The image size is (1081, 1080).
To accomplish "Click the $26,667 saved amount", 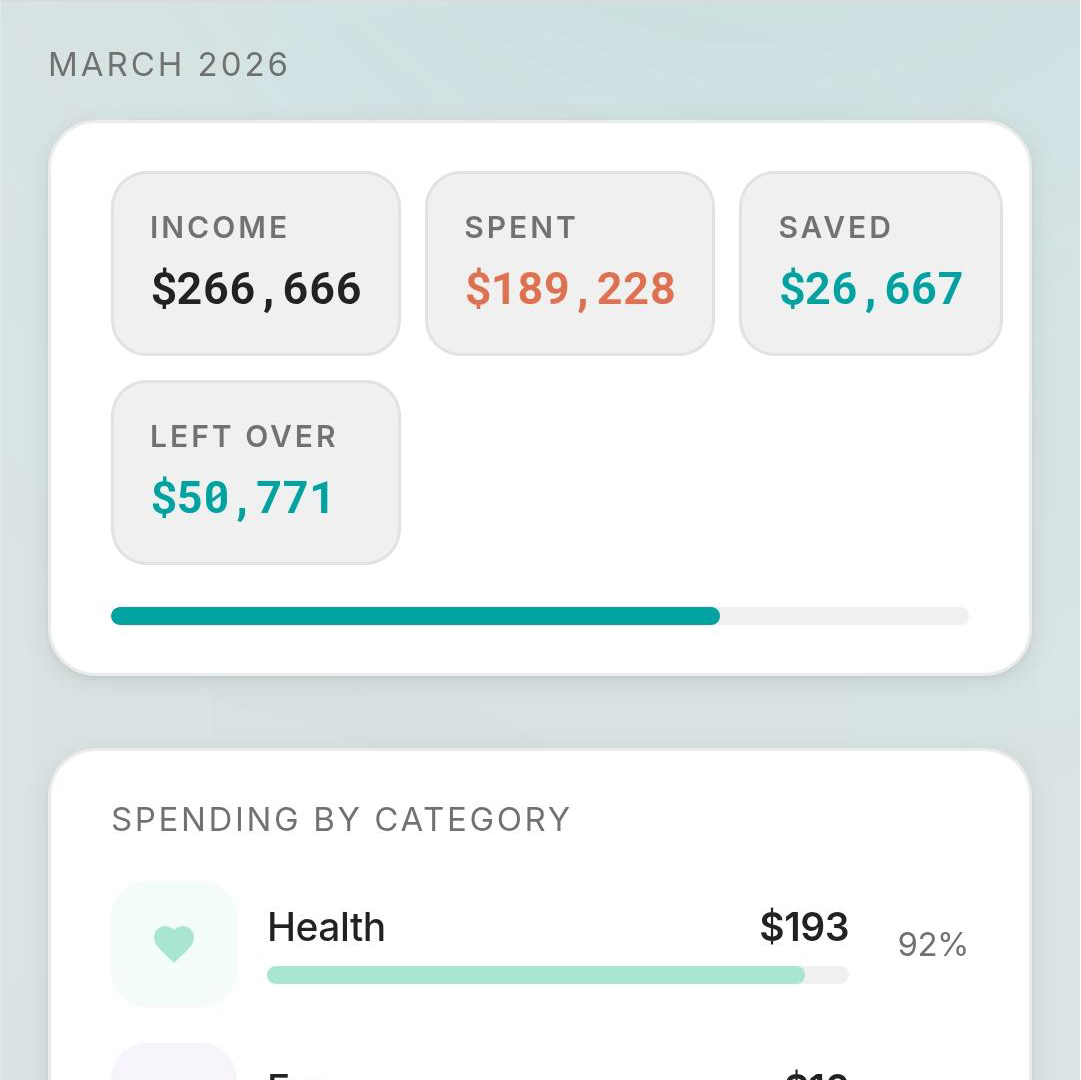I will click(870, 289).
